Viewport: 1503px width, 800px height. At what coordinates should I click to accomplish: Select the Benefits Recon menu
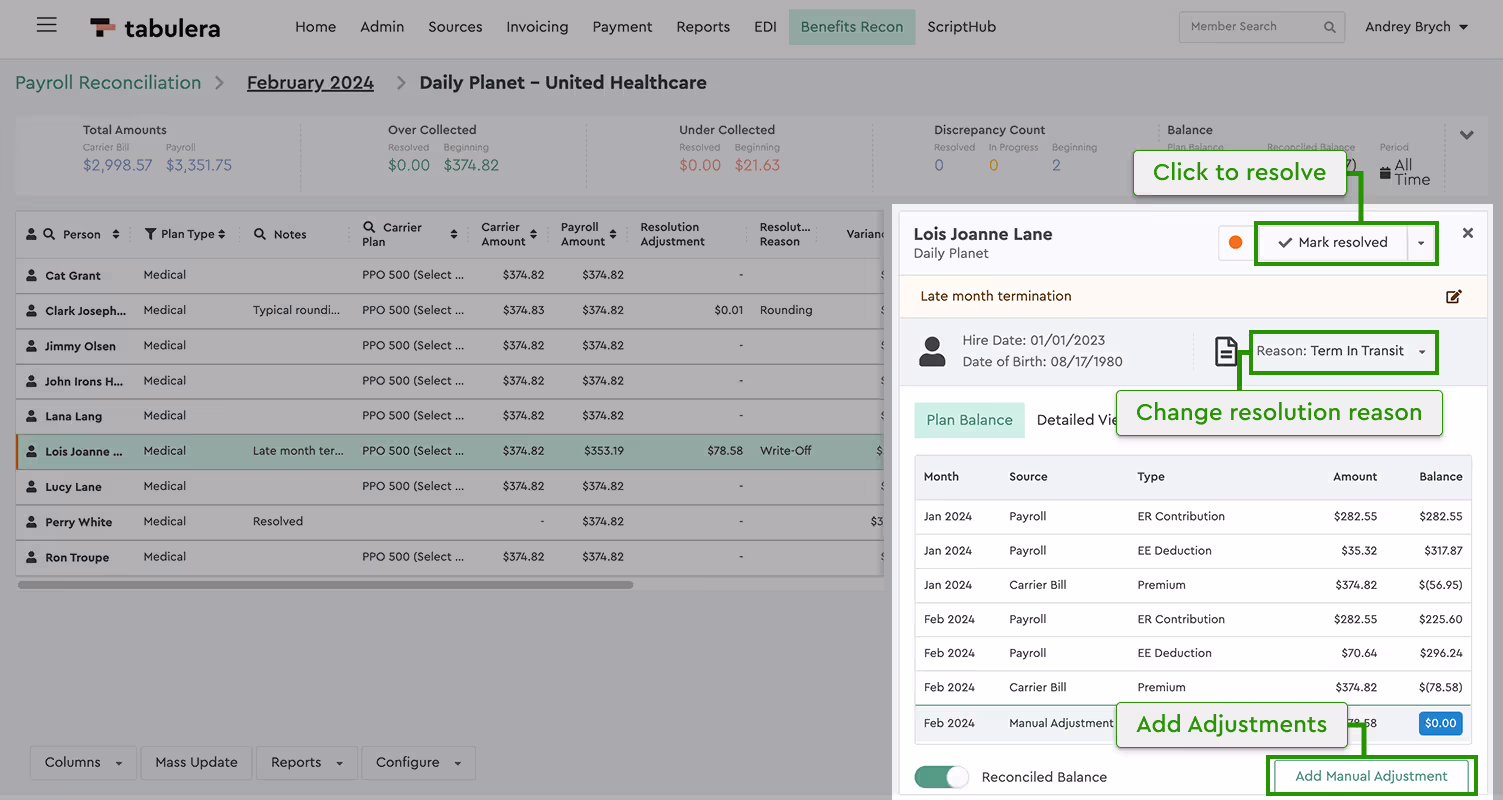coord(852,27)
